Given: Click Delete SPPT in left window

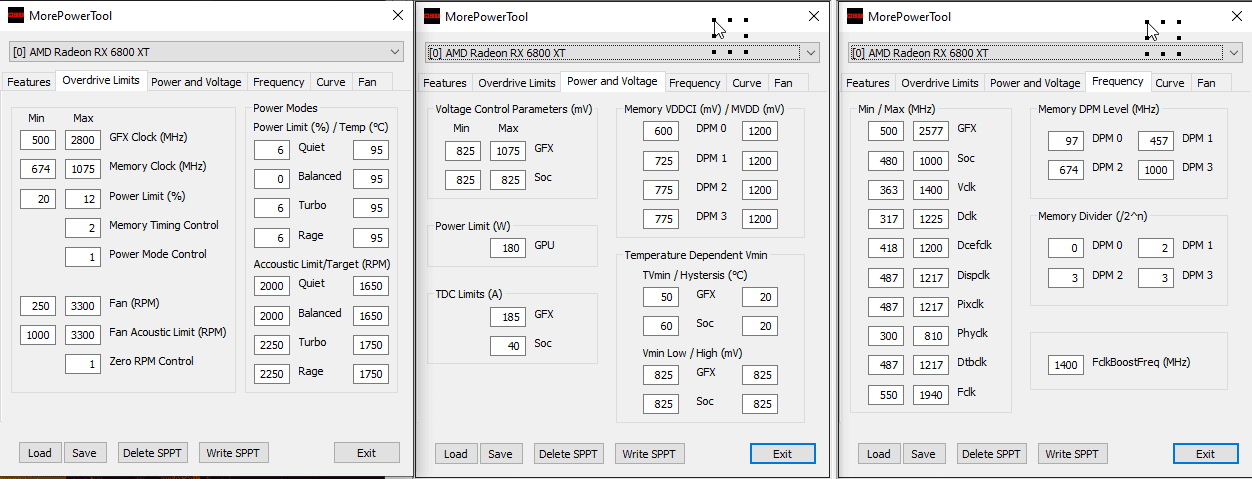Looking at the screenshot, I should 152,453.
